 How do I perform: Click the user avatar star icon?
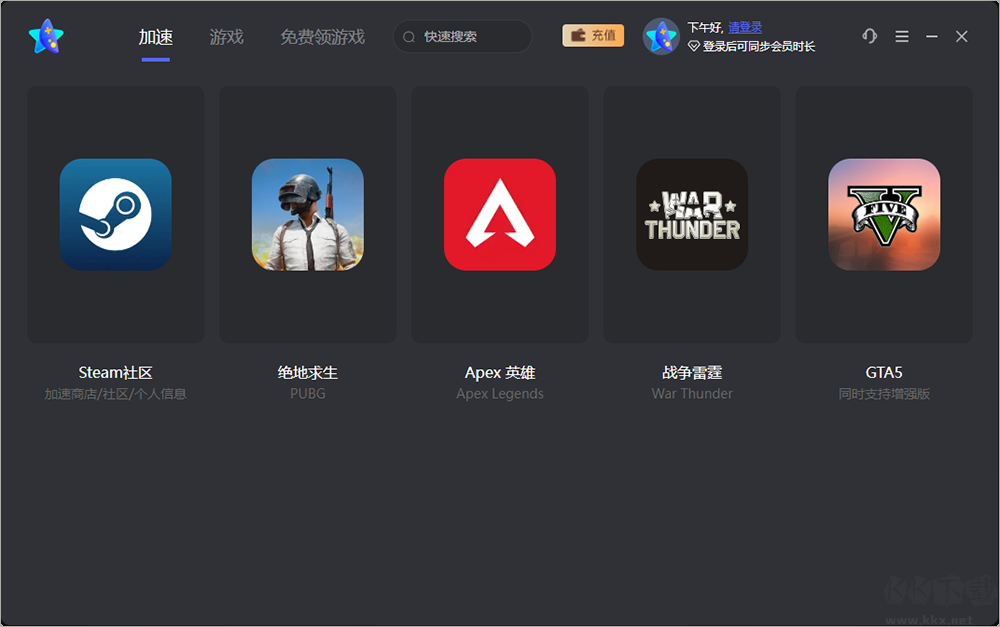661,36
